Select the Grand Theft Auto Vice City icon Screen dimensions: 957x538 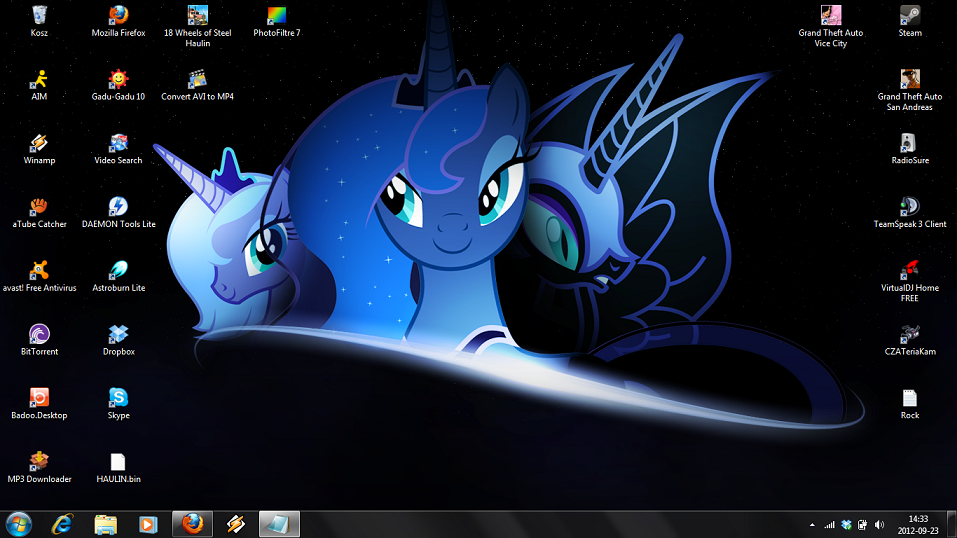(830, 16)
